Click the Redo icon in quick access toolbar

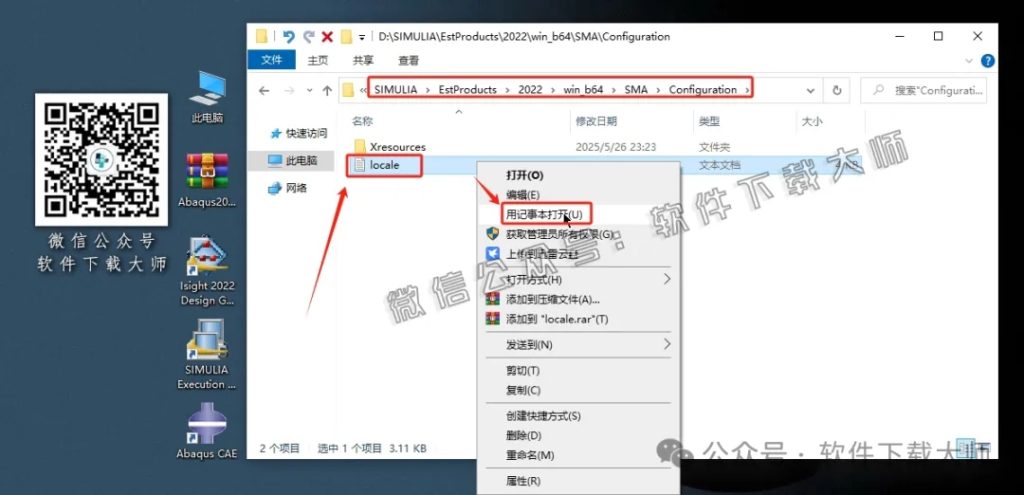click(308, 37)
